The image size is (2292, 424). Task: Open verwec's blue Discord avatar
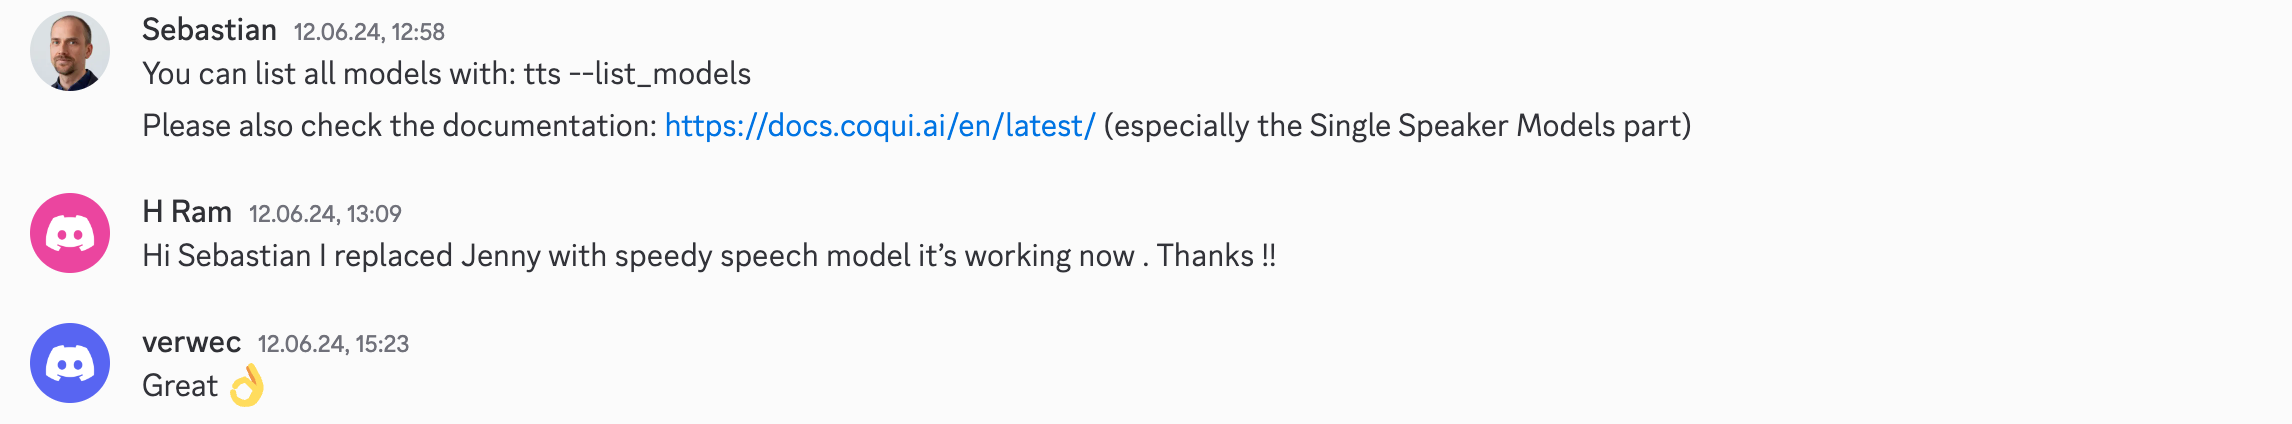point(70,363)
